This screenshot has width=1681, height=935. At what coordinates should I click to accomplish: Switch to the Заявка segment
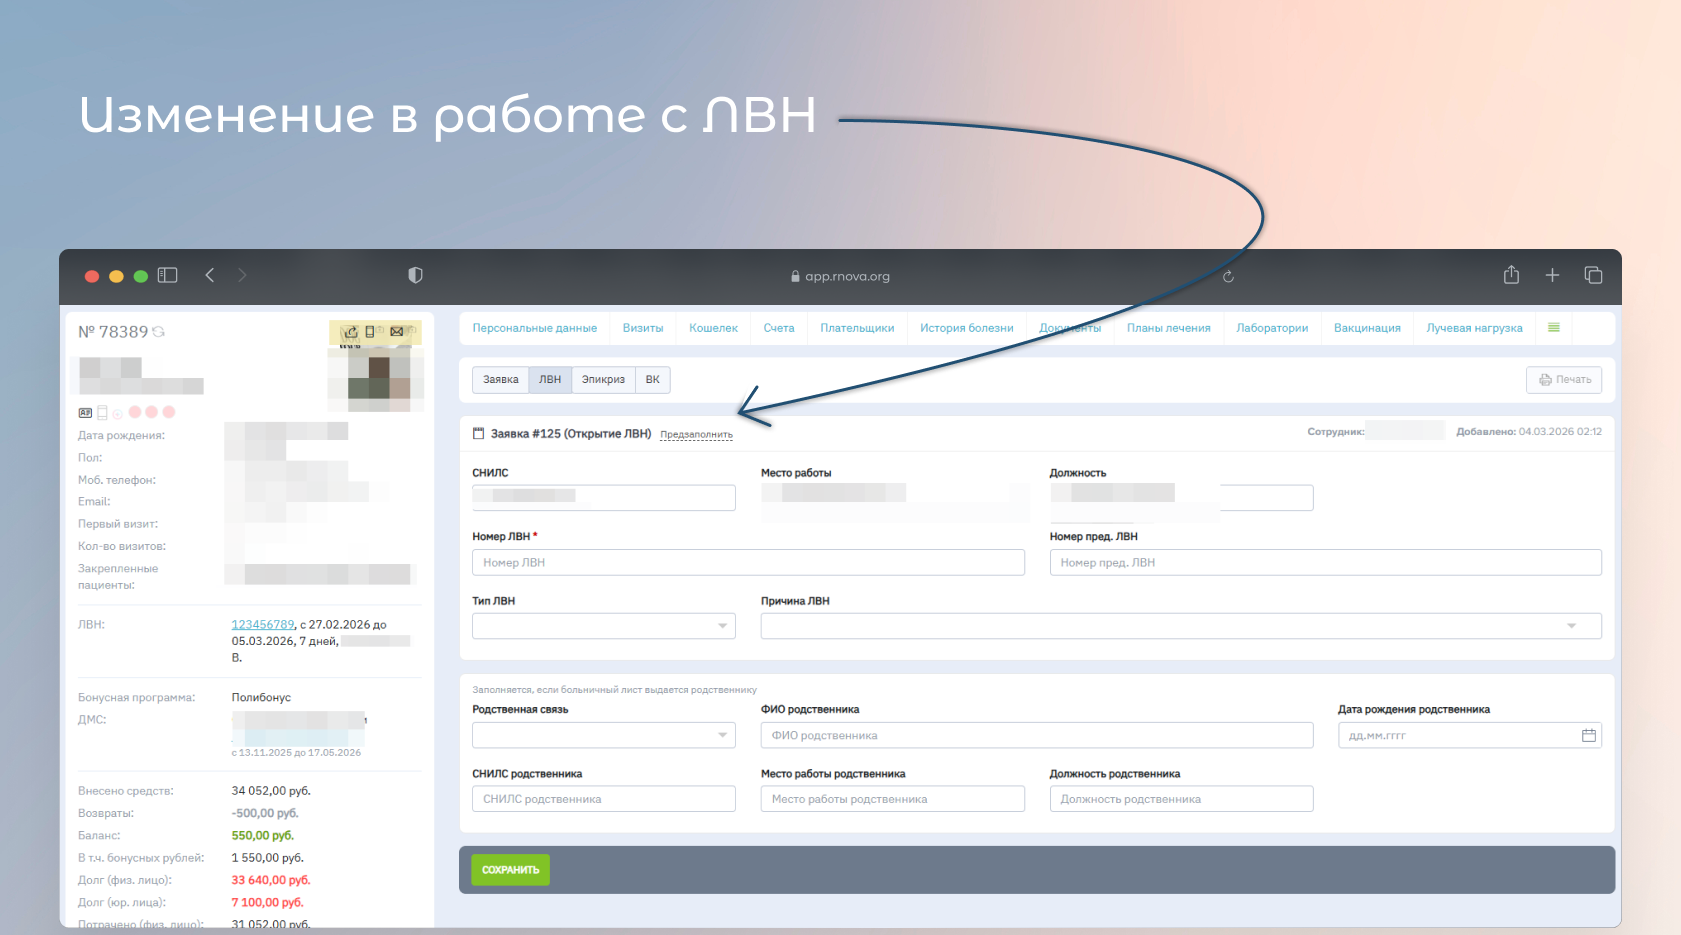(500, 380)
